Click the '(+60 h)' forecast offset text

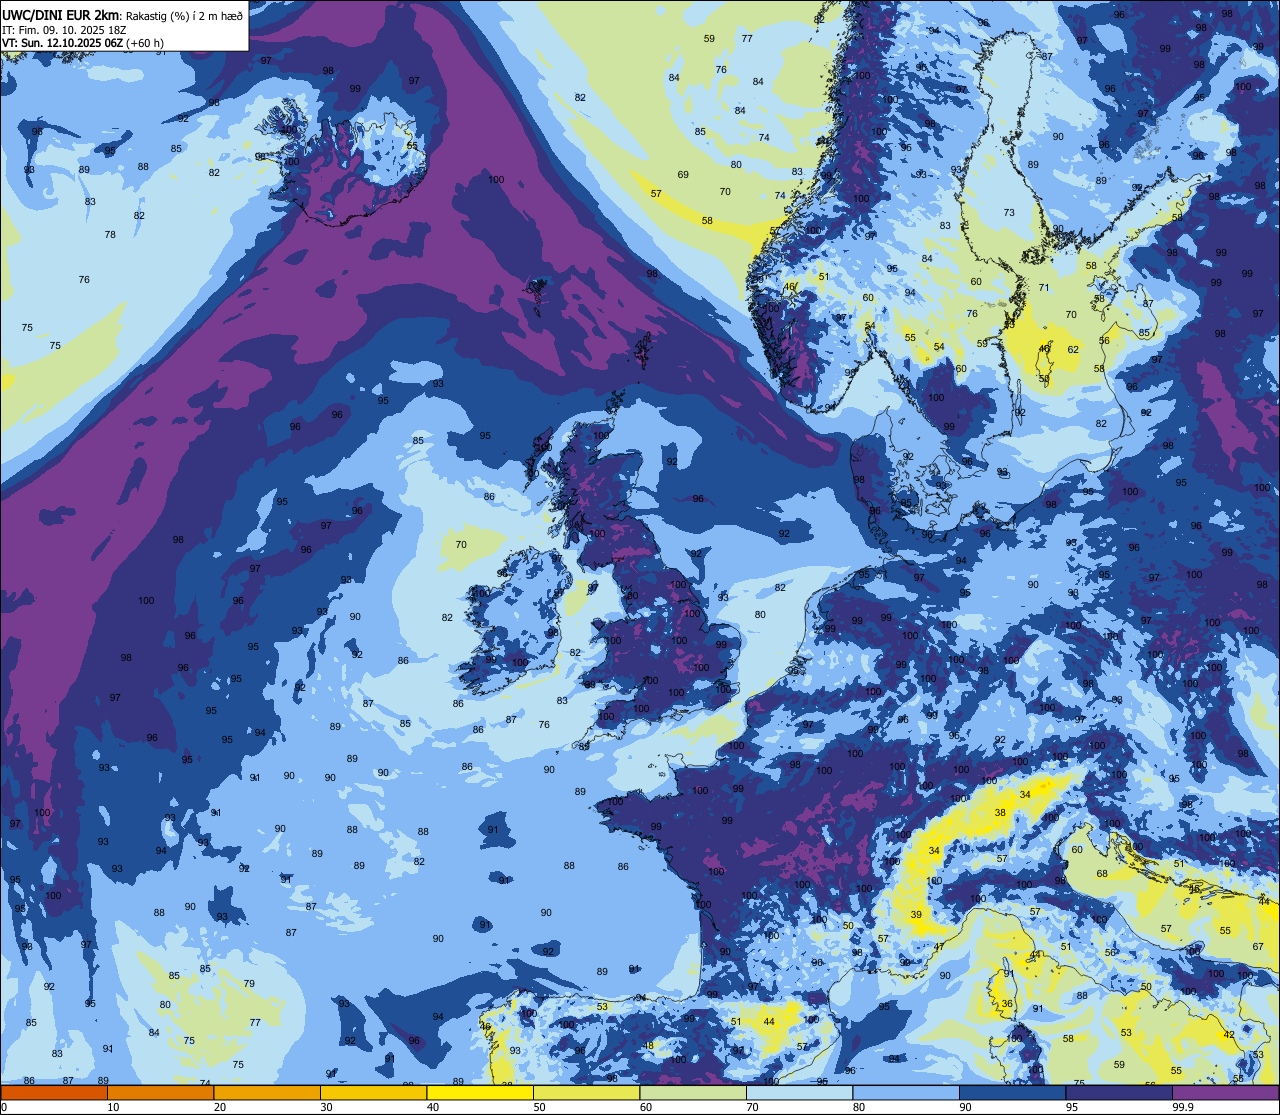(146, 43)
